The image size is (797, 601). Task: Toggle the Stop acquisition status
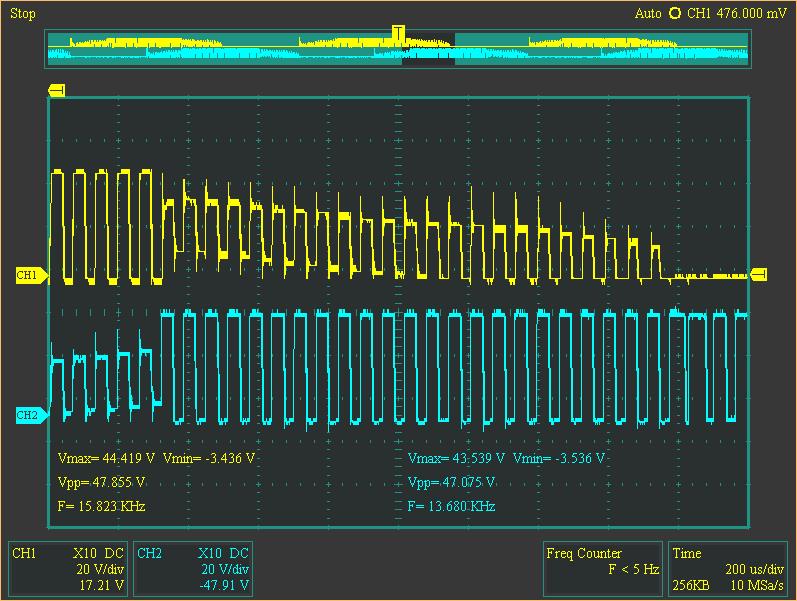(x=21, y=13)
